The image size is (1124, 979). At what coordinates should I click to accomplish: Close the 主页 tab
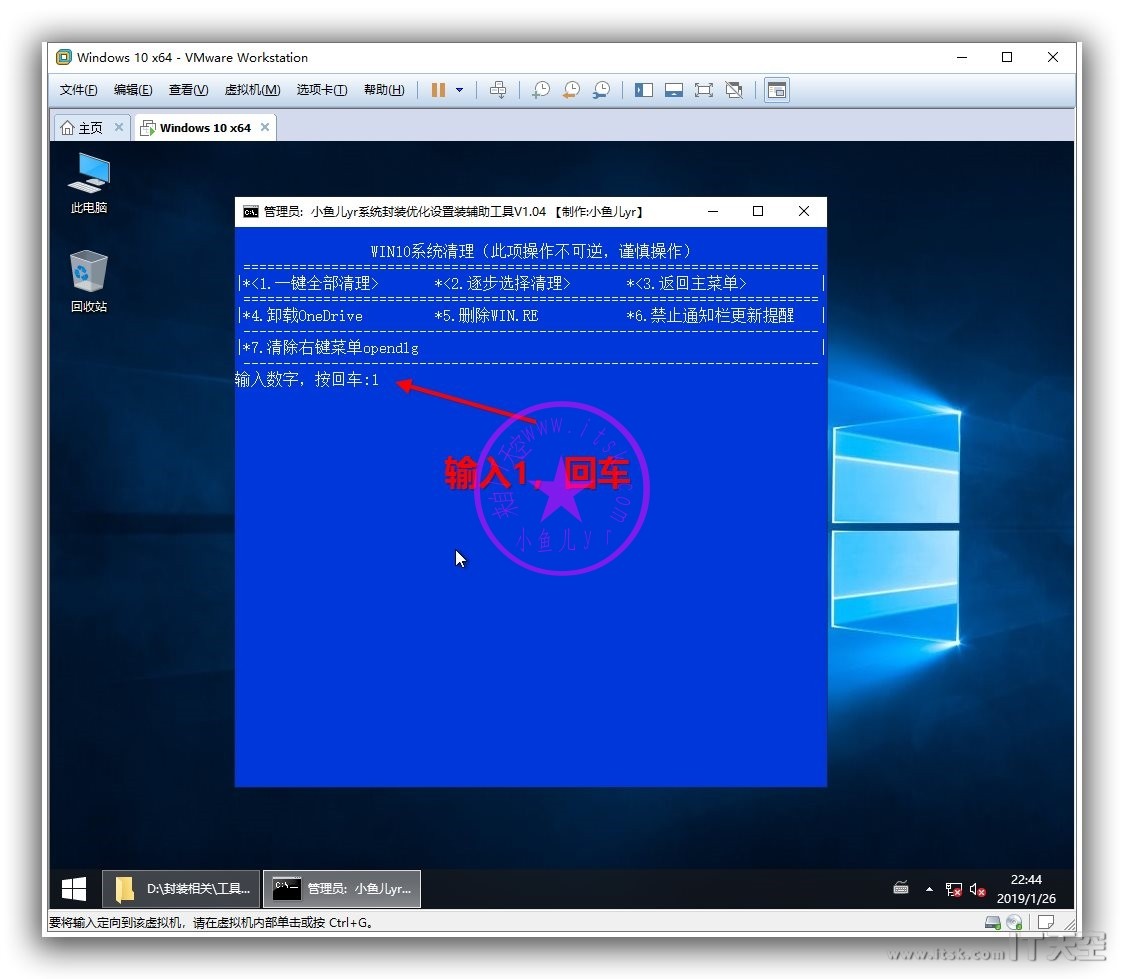(x=119, y=127)
